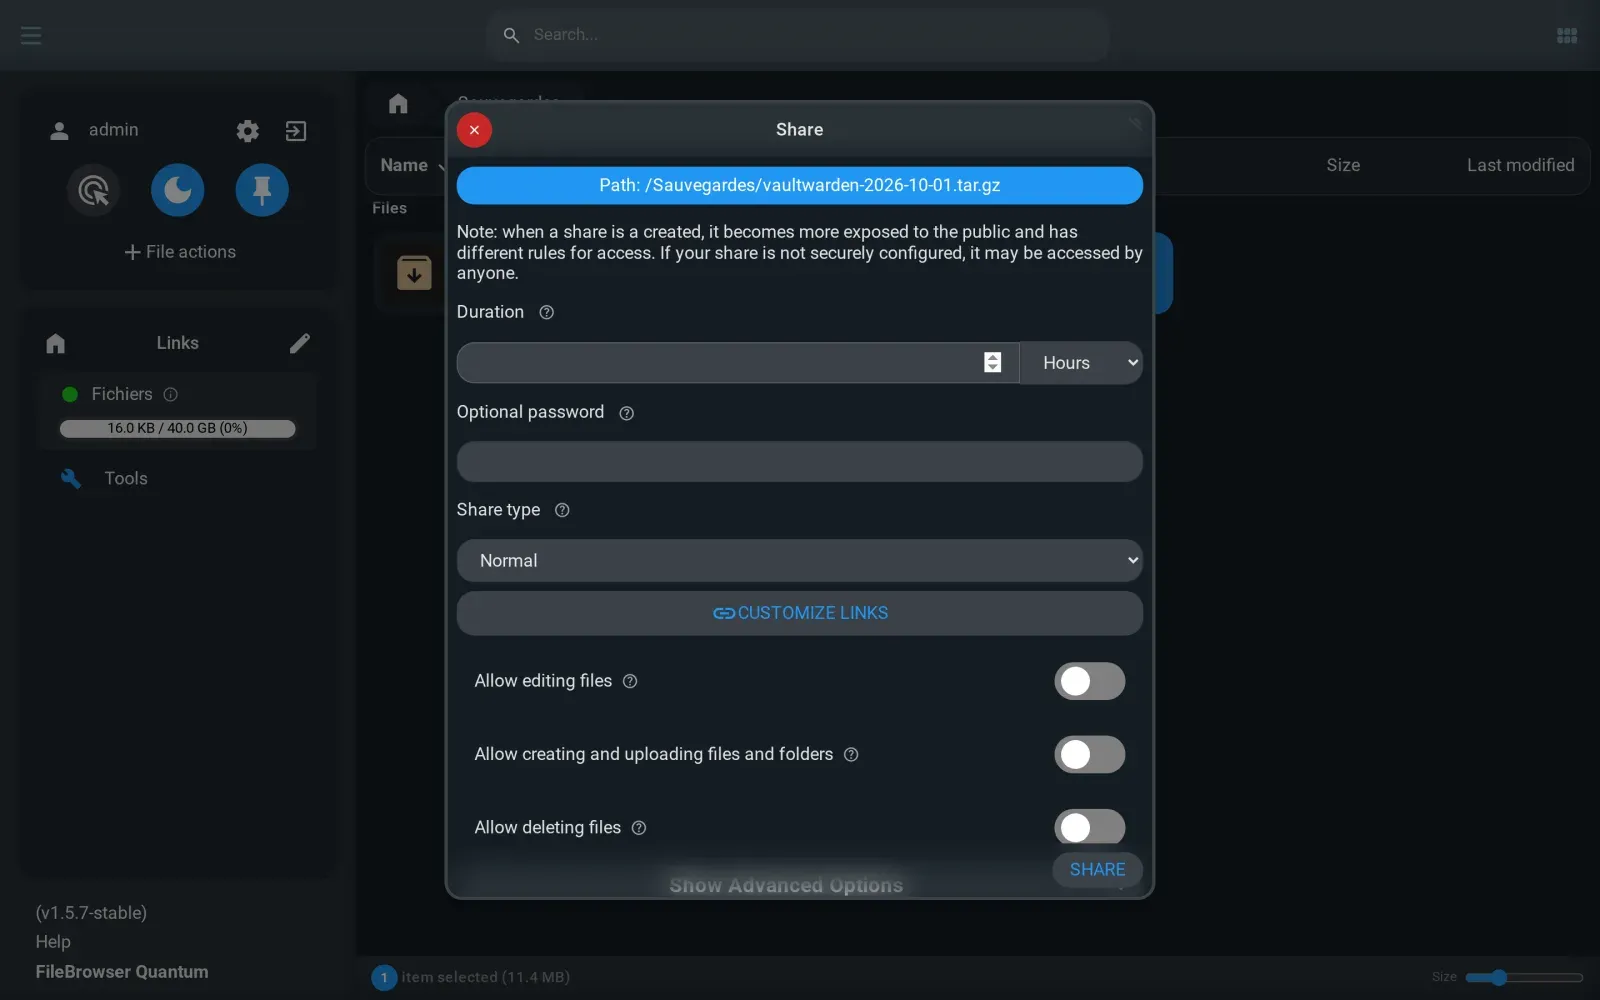Toggle dark mode moon button

(x=178, y=190)
